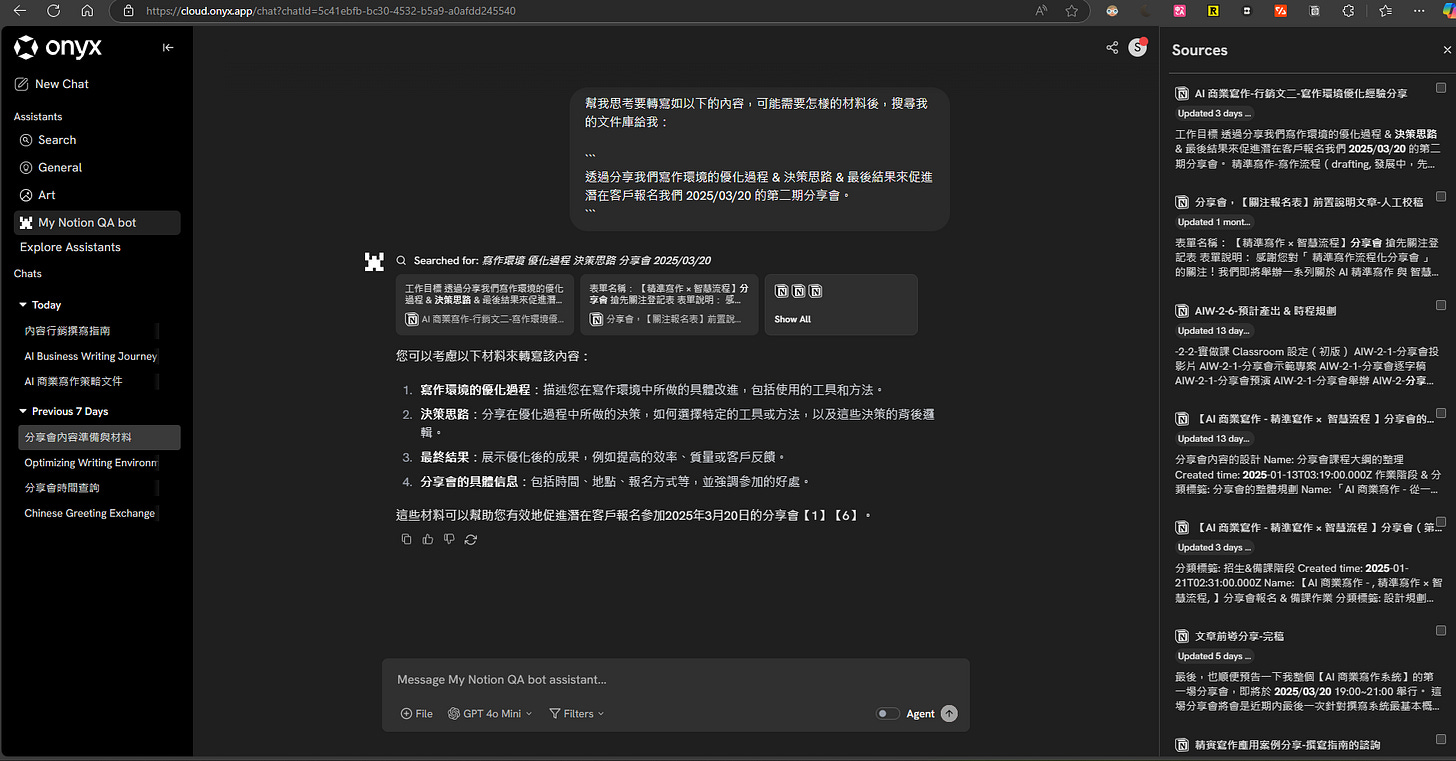
Task: Click Notion icon beside AIW-2-6-預計產出
Action: point(1182,310)
